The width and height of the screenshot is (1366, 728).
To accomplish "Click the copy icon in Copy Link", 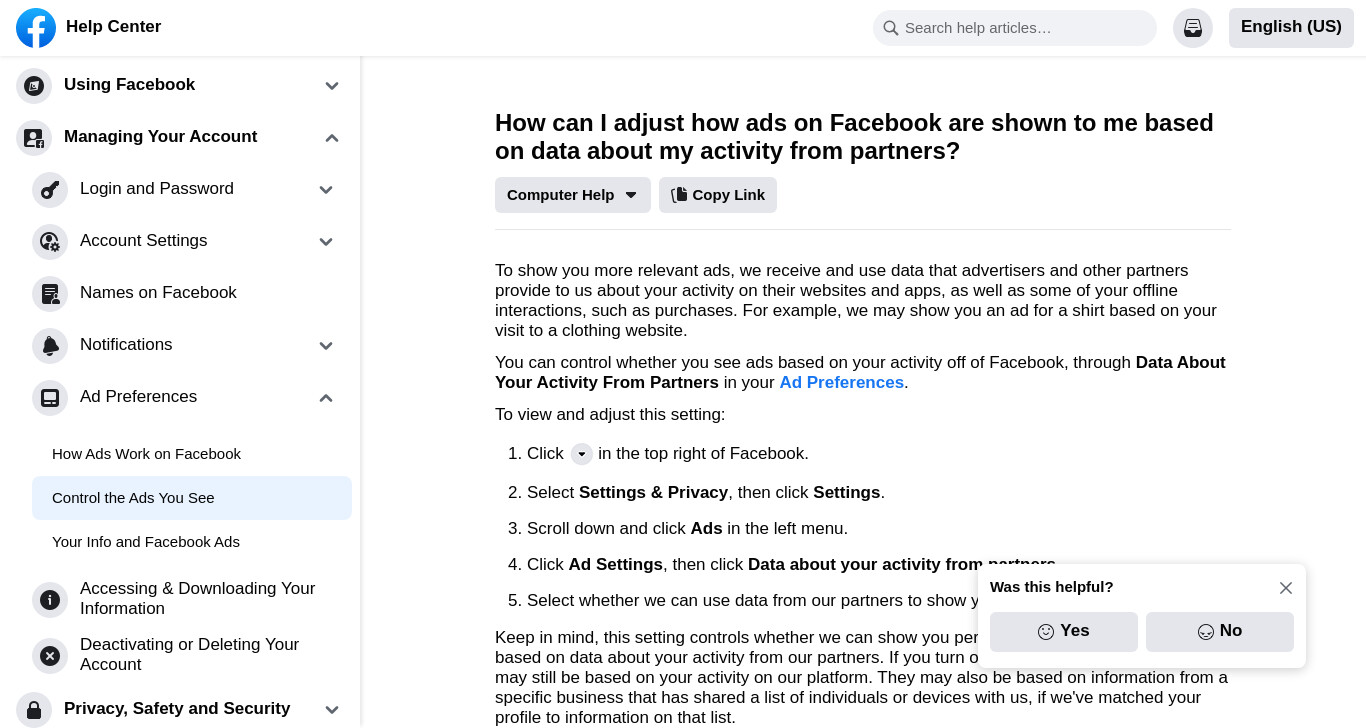I will pos(679,195).
